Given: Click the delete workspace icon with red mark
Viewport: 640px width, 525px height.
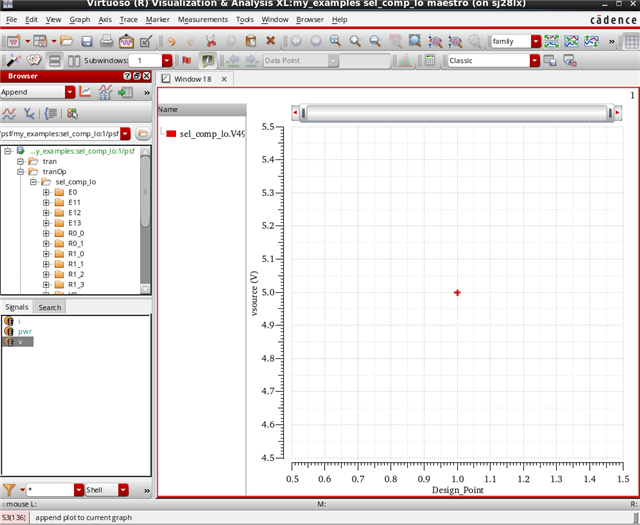Looking at the screenshot, I should 570,61.
